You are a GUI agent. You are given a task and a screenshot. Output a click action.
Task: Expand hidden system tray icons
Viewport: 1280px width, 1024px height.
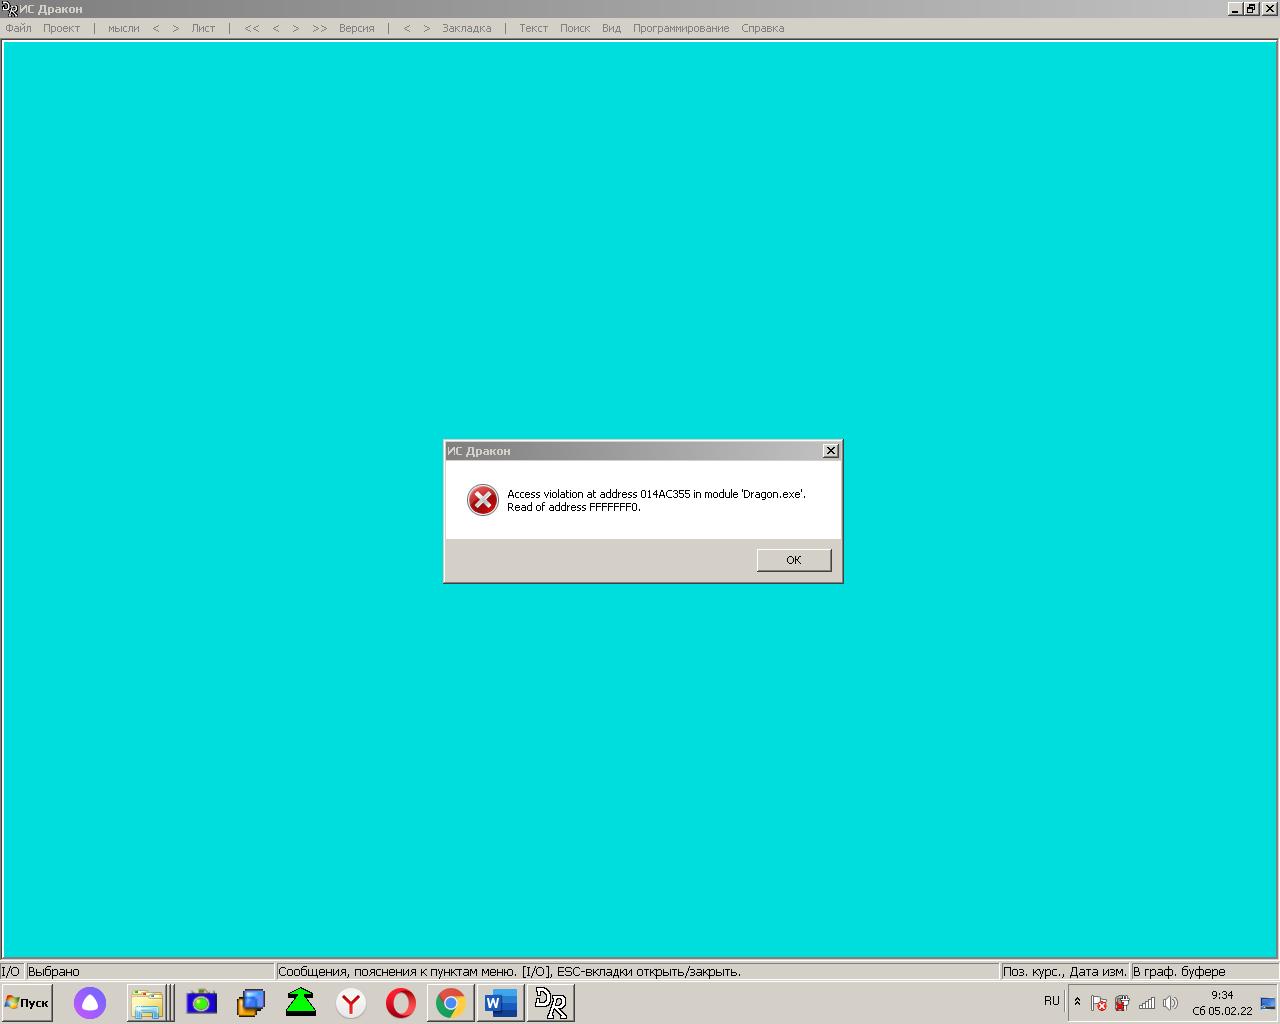pyautogui.click(x=1077, y=1002)
